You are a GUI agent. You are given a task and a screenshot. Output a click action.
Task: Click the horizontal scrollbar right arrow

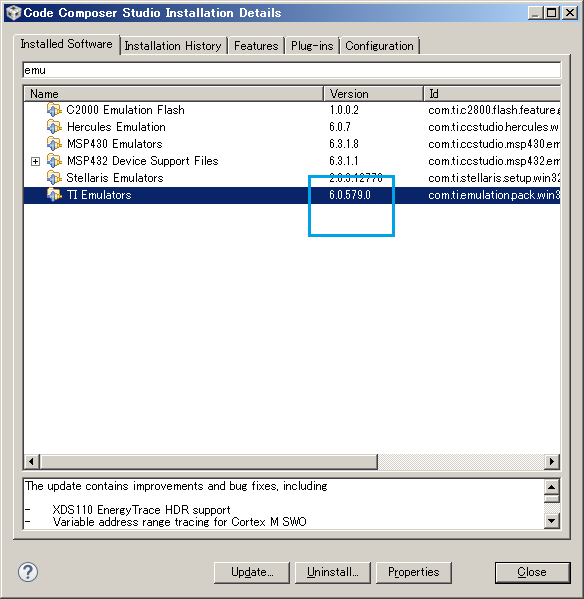(552, 461)
